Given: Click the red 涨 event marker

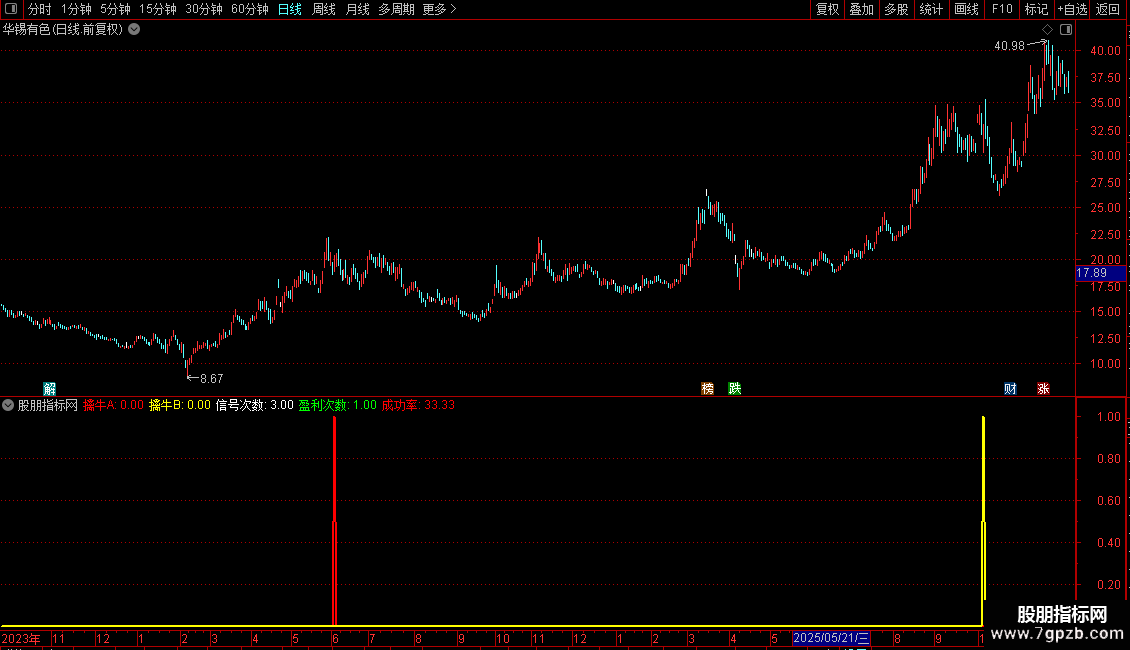Looking at the screenshot, I should click(x=1043, y=388).
